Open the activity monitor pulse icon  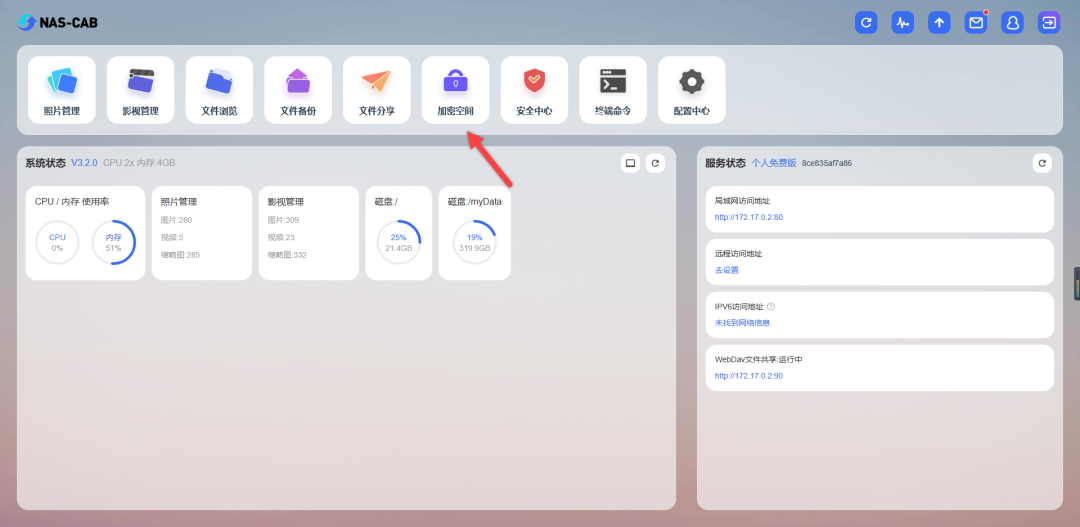pos(903,22)
